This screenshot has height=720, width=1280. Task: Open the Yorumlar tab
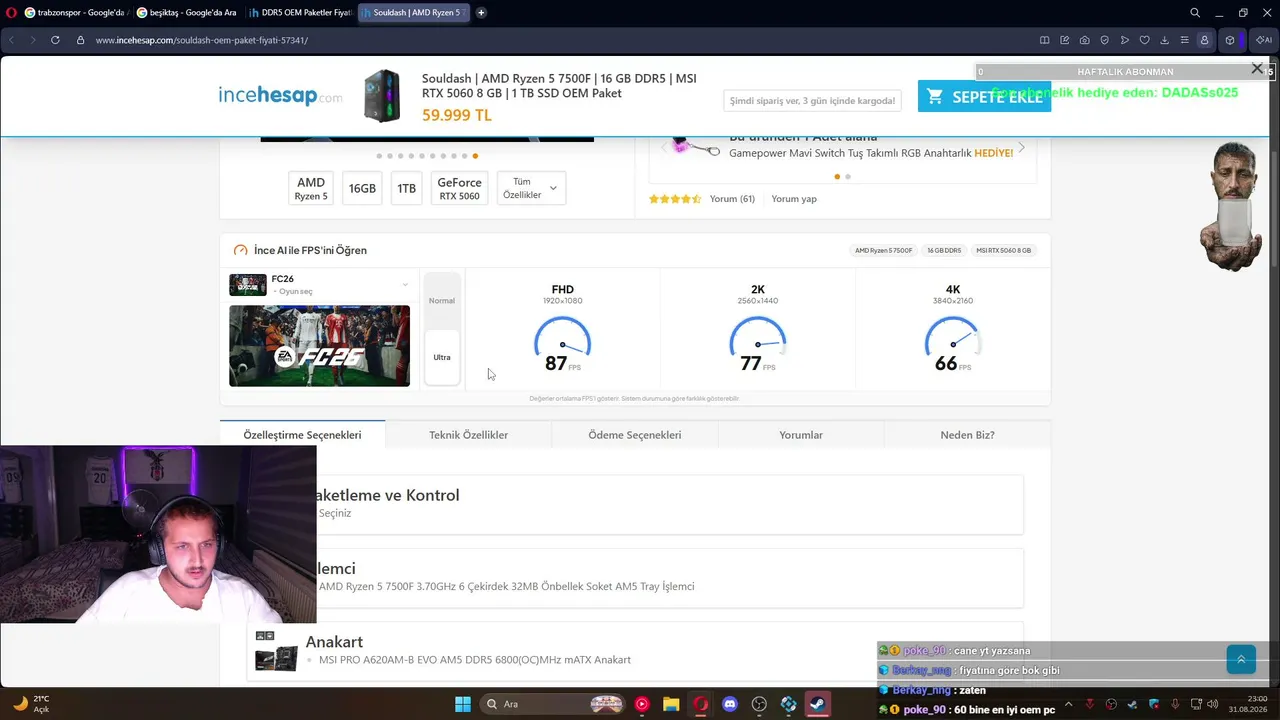coord(801,435)
